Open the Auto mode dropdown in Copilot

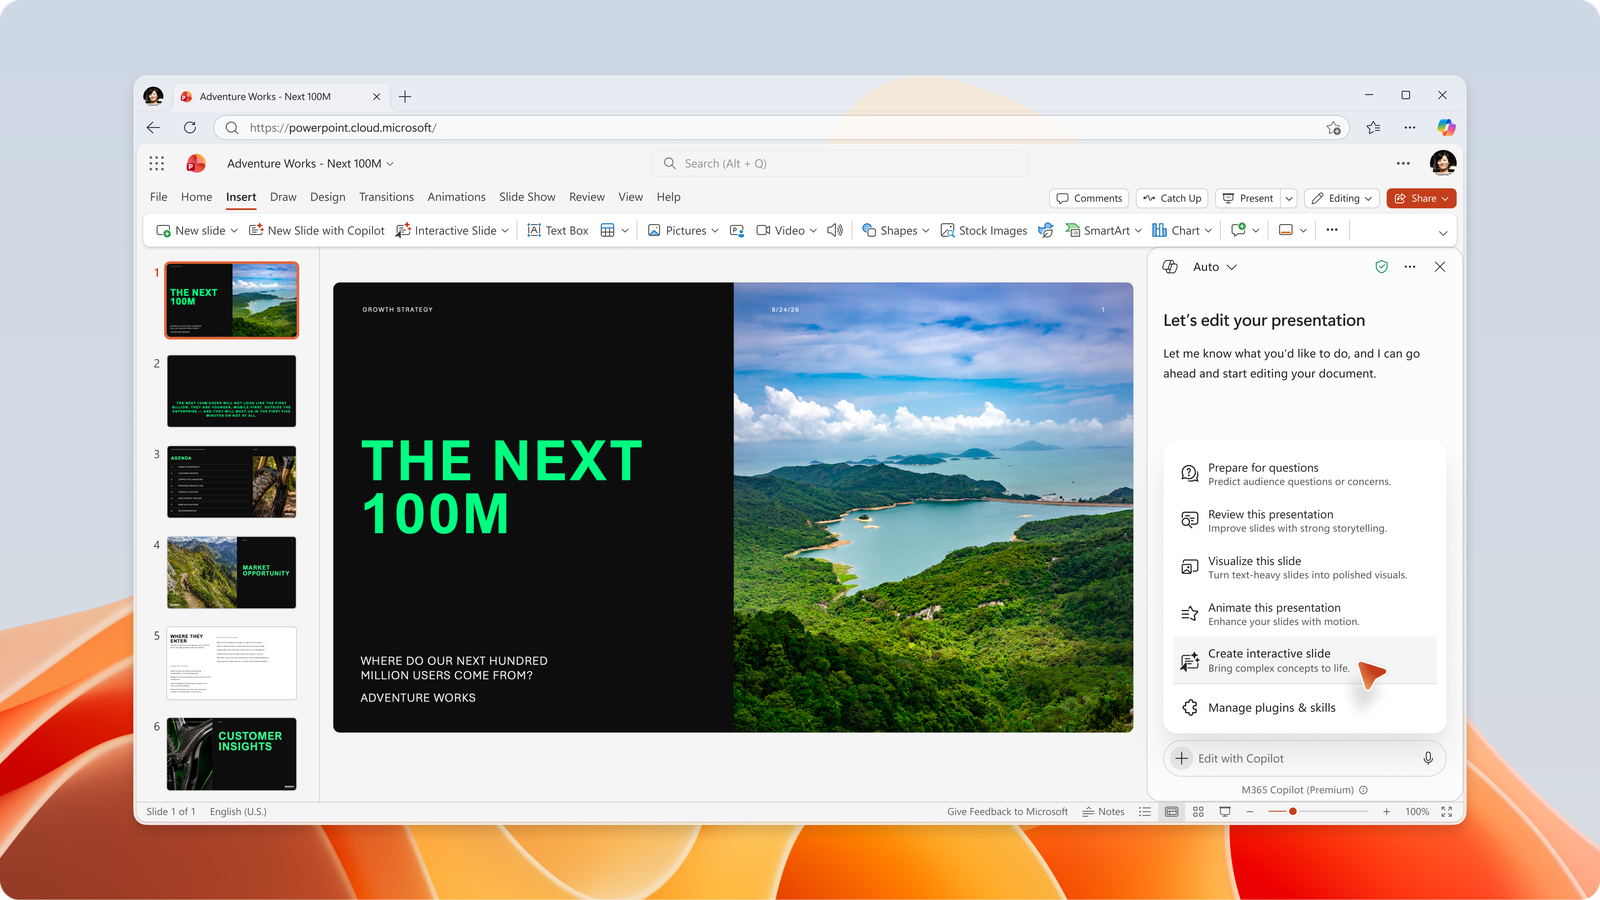1215,267
